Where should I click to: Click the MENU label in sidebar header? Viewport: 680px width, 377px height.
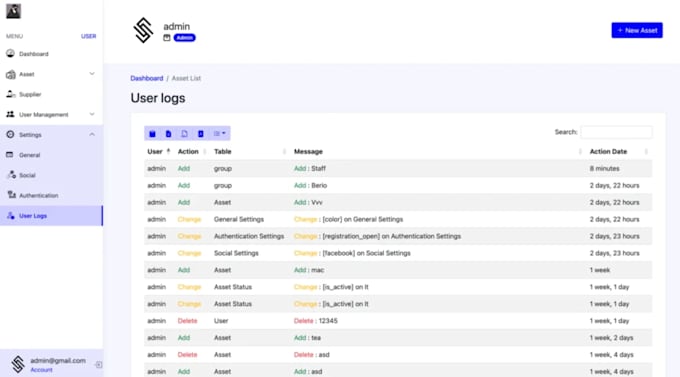tap(14, 36)
